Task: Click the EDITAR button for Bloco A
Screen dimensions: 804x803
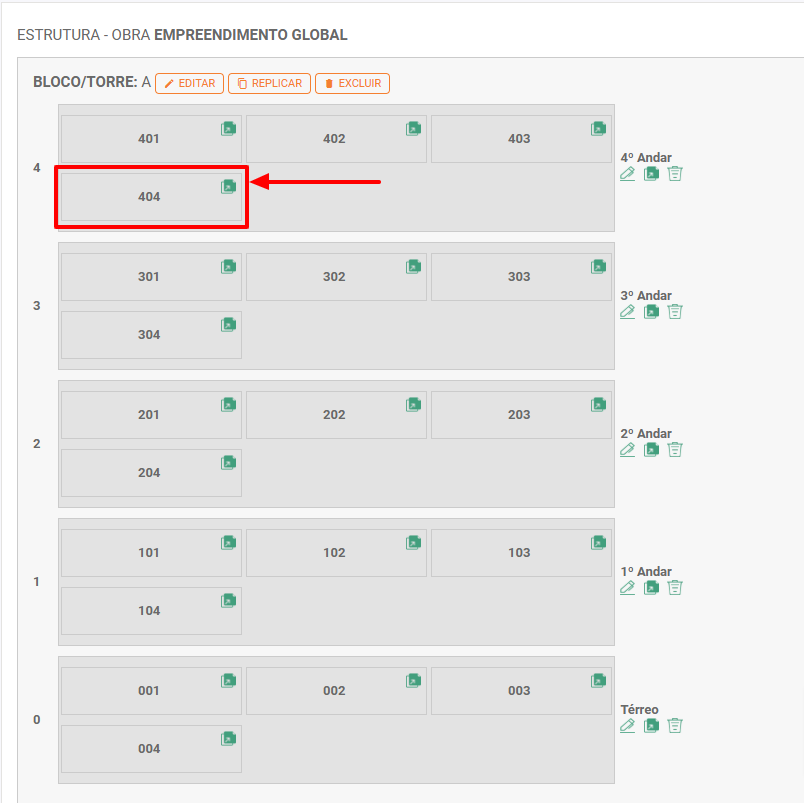Action: (189, 84)
